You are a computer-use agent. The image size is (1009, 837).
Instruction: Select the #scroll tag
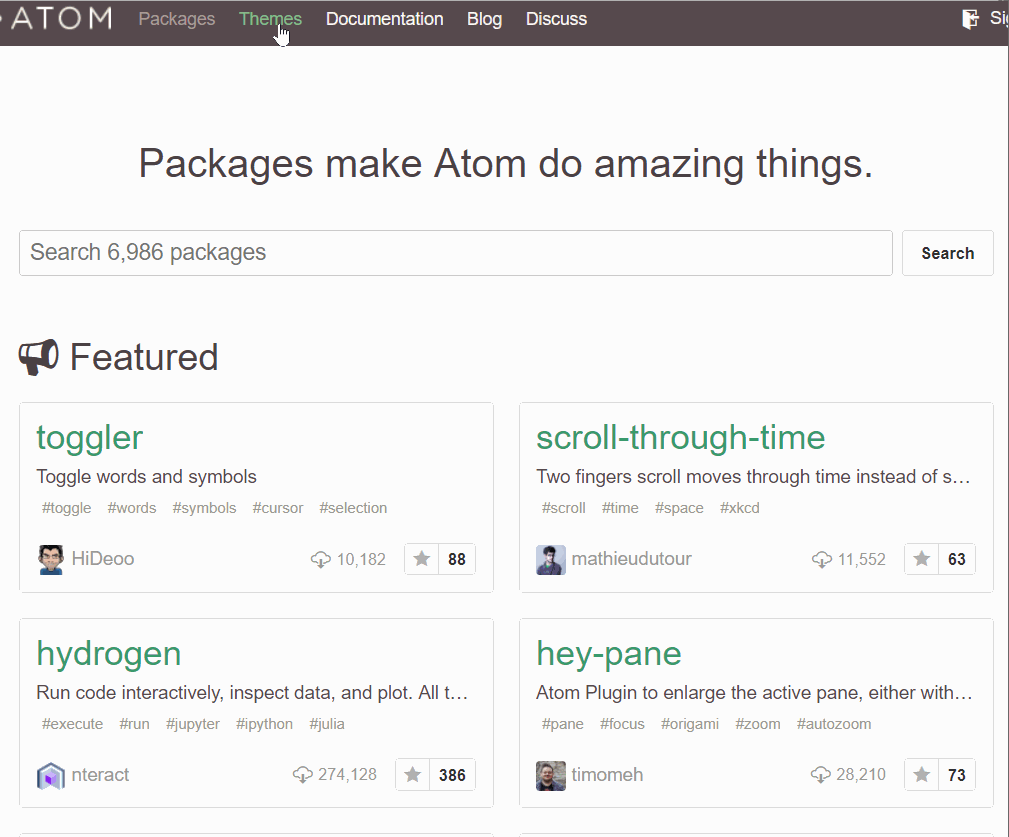[564, 508]
